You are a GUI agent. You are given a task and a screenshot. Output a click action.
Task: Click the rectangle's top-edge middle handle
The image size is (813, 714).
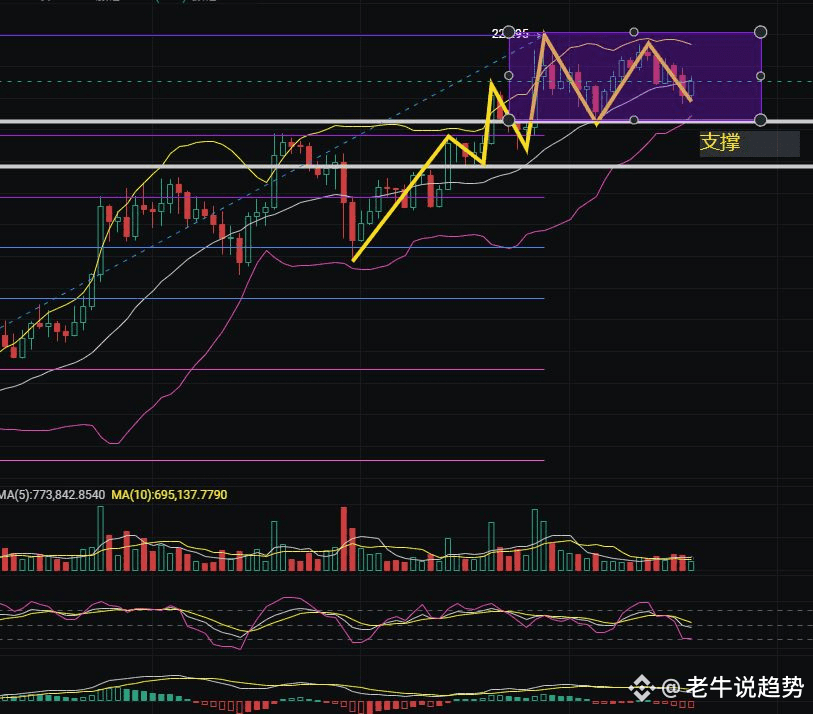point(634,32)
